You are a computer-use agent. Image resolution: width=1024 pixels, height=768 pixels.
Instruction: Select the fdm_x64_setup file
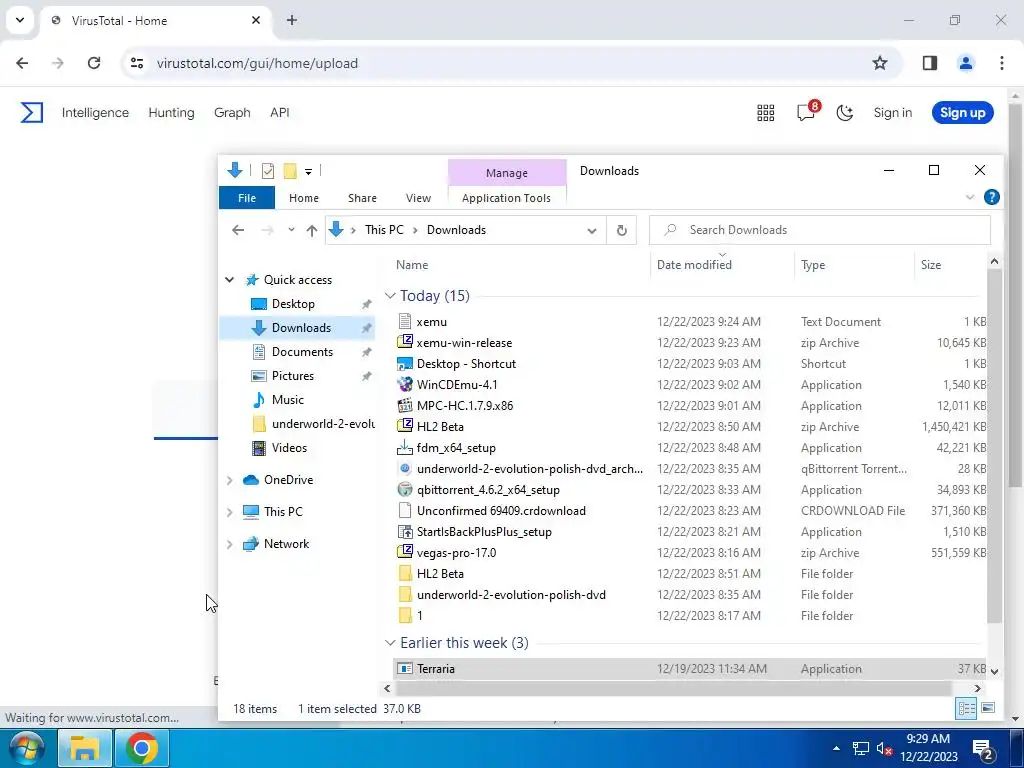tap(456, 448)
